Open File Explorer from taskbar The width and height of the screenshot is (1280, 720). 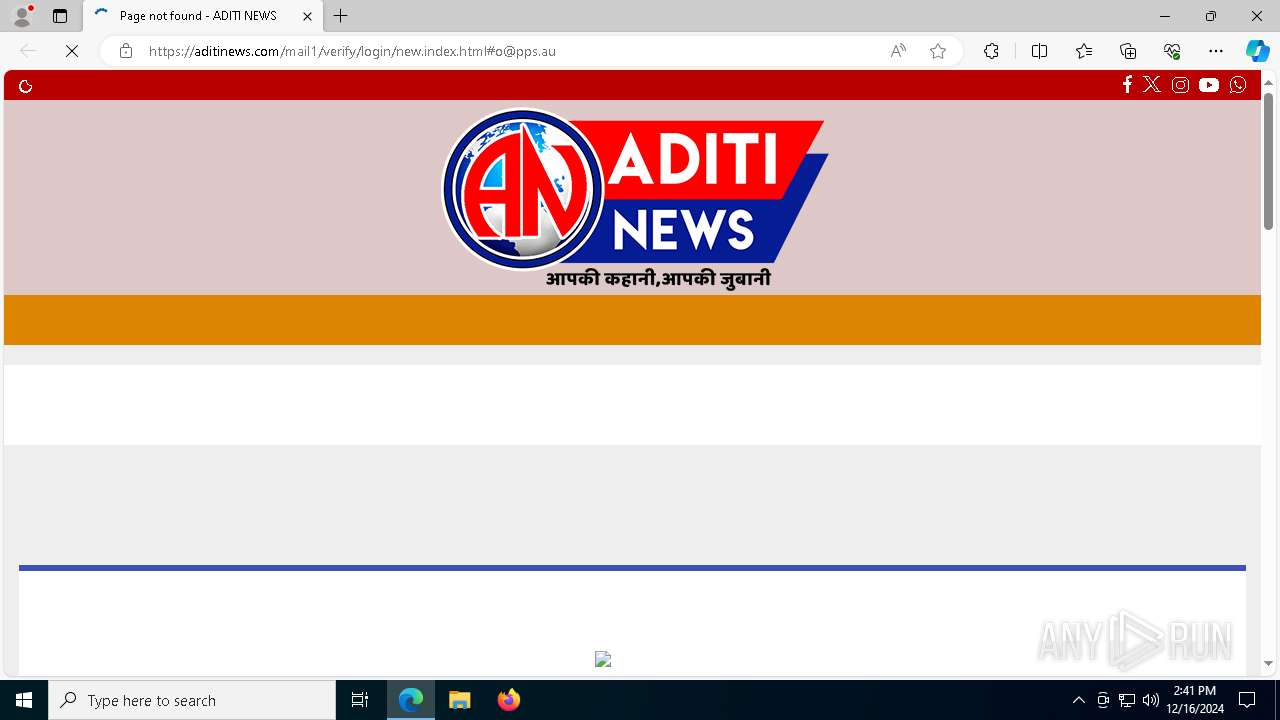[x=460, y=700]
